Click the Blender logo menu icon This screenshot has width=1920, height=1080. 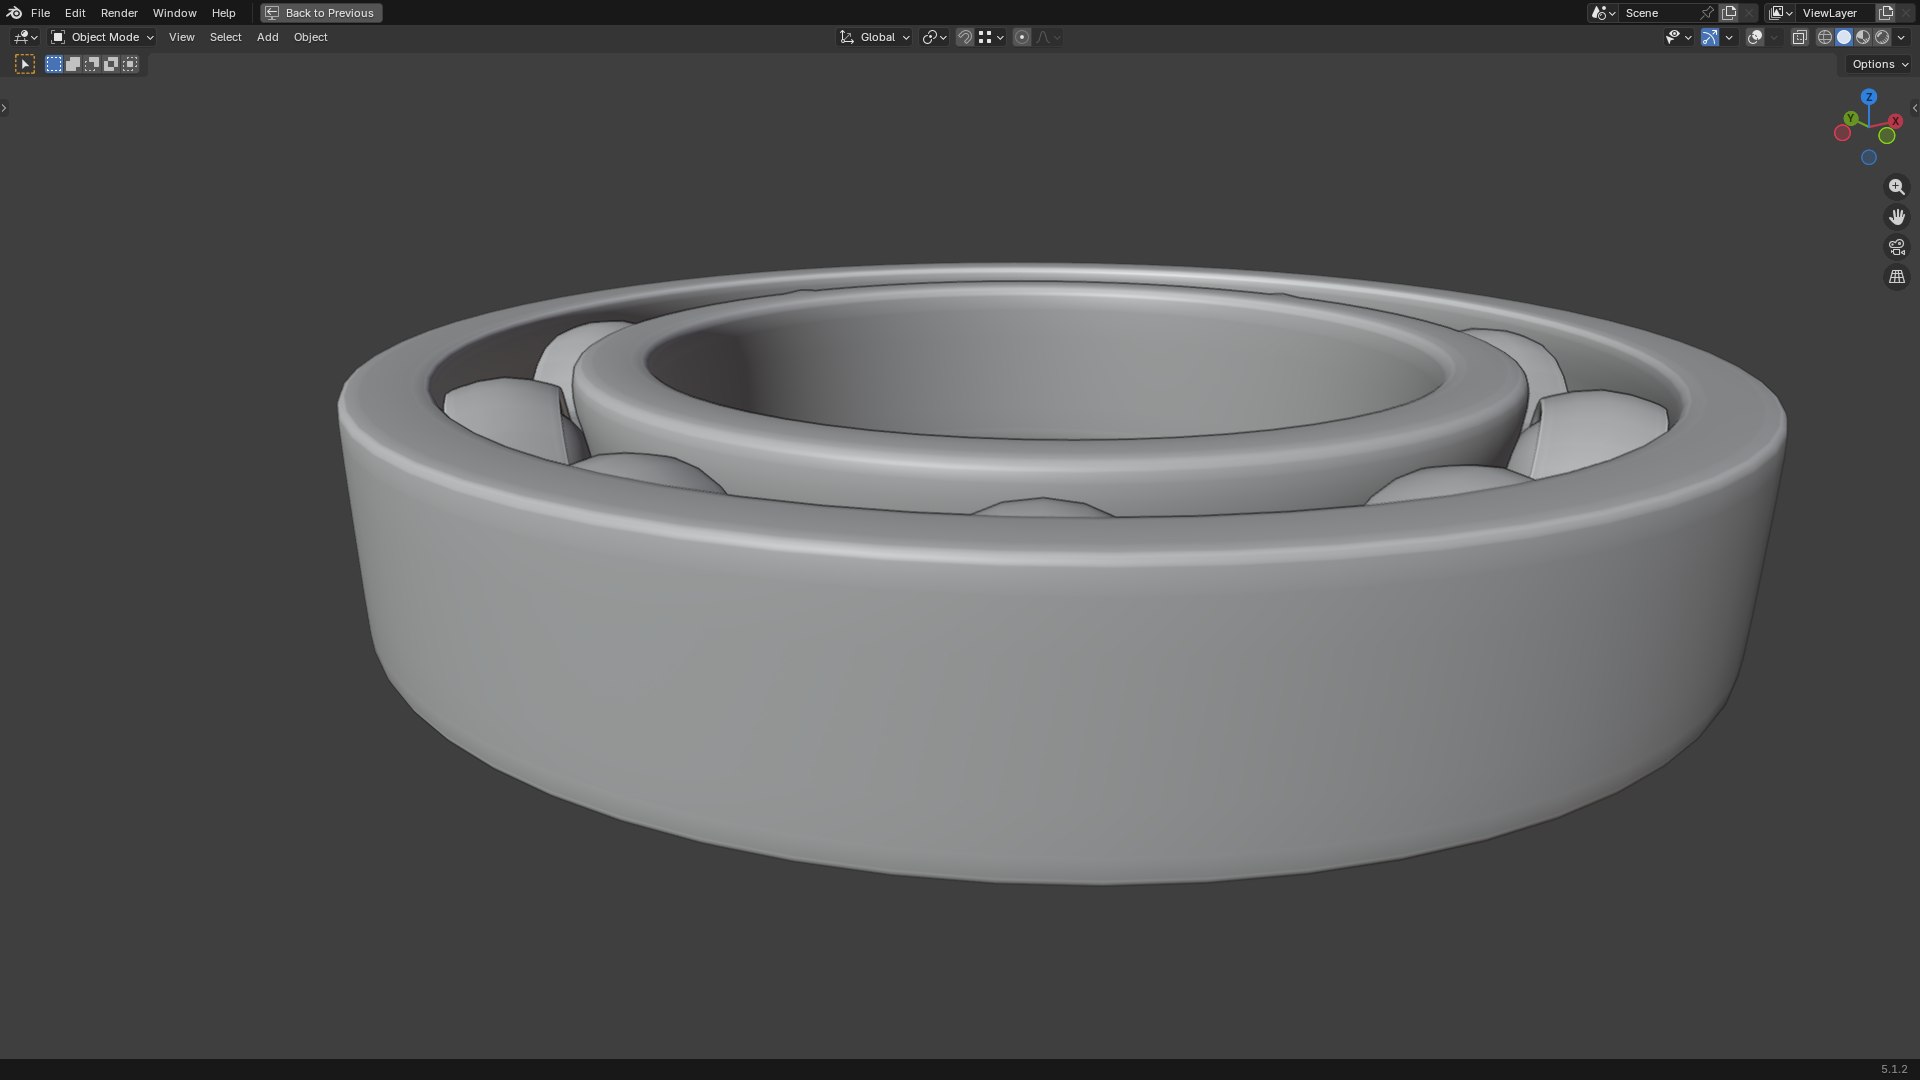pos(14,13)
